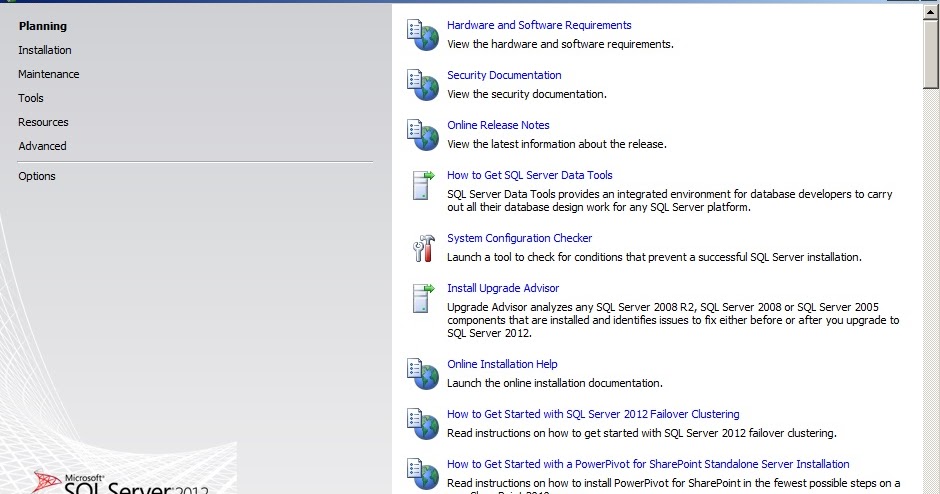Screen dimensions: 940x494
Task: Click the System Configuration Checker tools icon
Action: (423, 248)
